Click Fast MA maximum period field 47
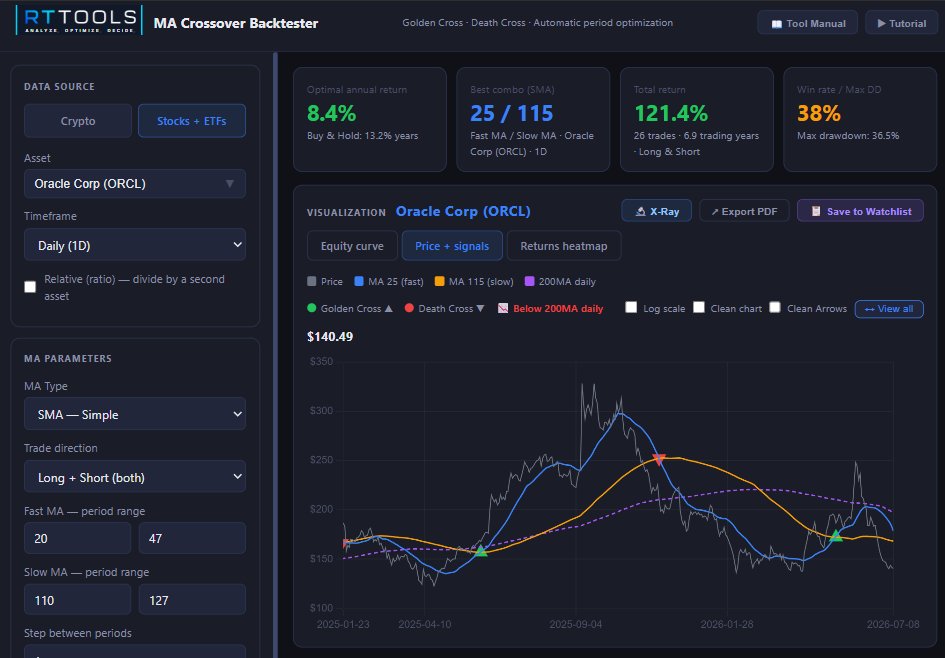The height and width of the screenshot is (658, 945). pyautogui.click(x=192, y=538)
